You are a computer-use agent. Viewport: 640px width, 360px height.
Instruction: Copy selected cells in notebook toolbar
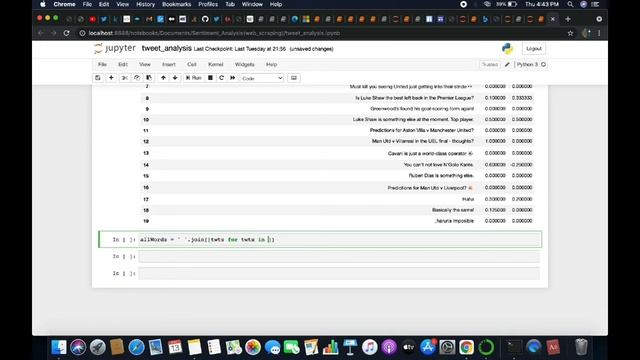[x=137, y=78]
